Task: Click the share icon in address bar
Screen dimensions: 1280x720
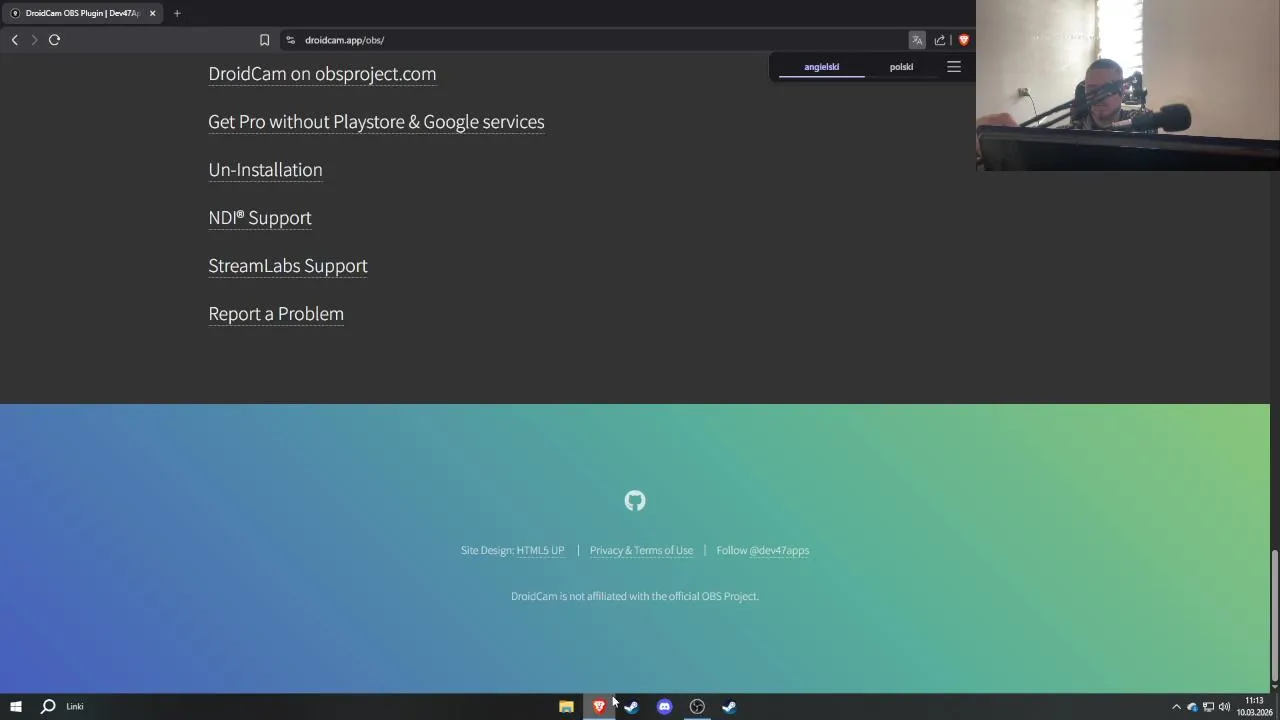Action: (940, 40)
